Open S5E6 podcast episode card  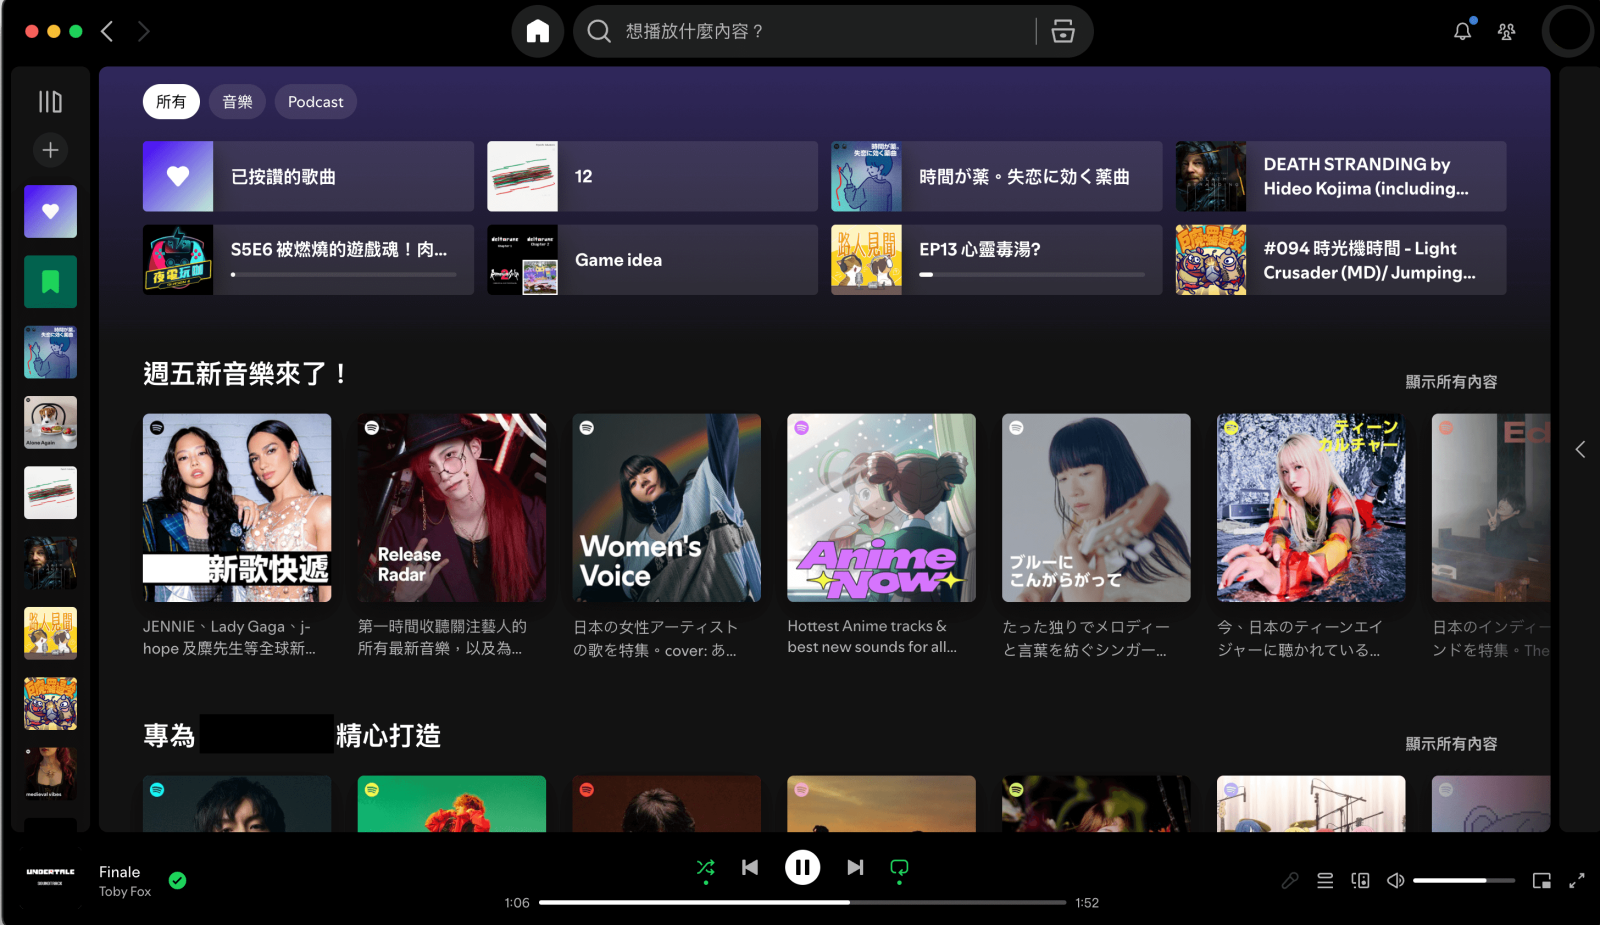coord(308,259)
